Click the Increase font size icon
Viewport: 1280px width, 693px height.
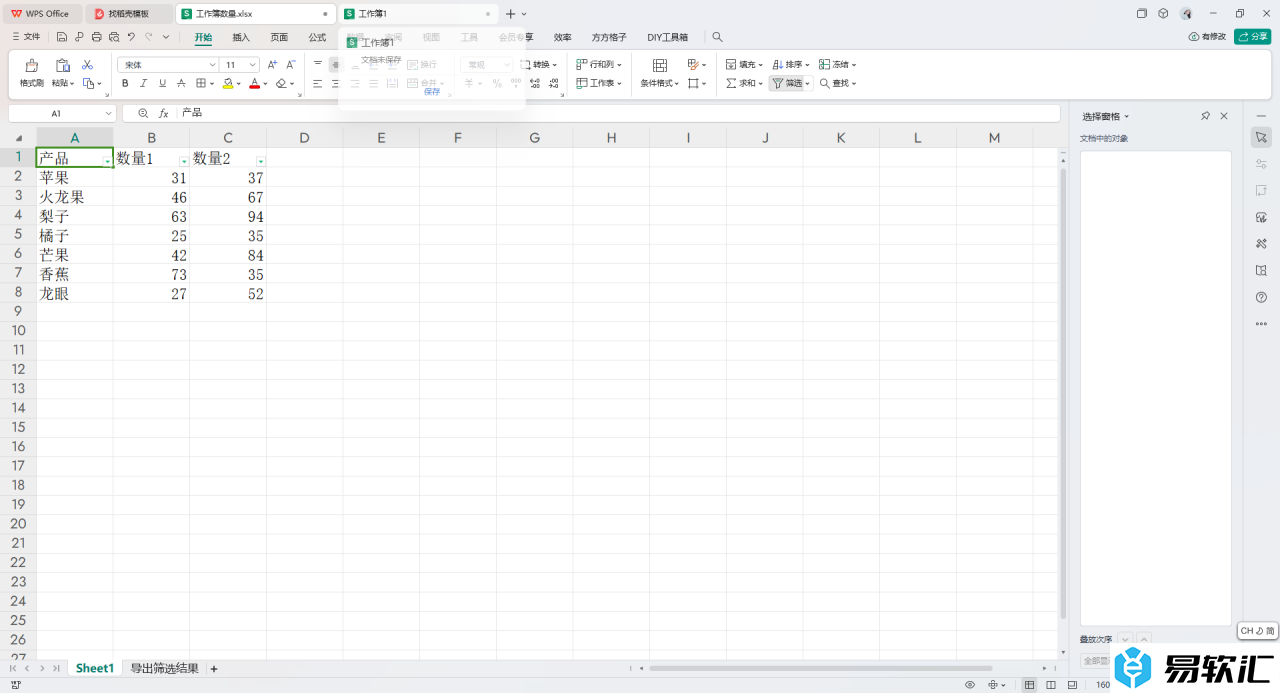point(272,65)
